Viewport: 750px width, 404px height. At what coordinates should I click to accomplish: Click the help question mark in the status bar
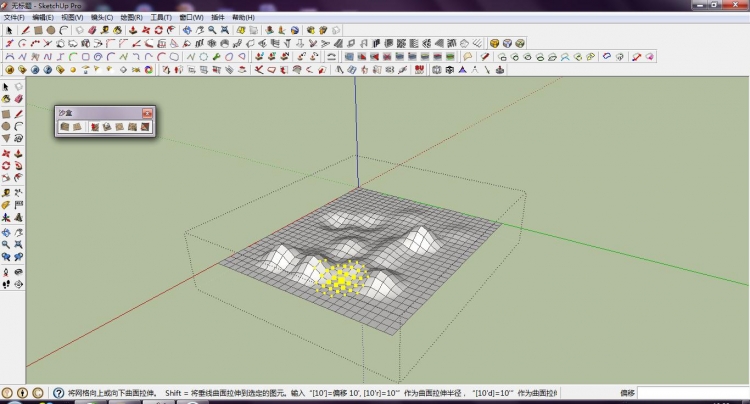tap(58, 393)
